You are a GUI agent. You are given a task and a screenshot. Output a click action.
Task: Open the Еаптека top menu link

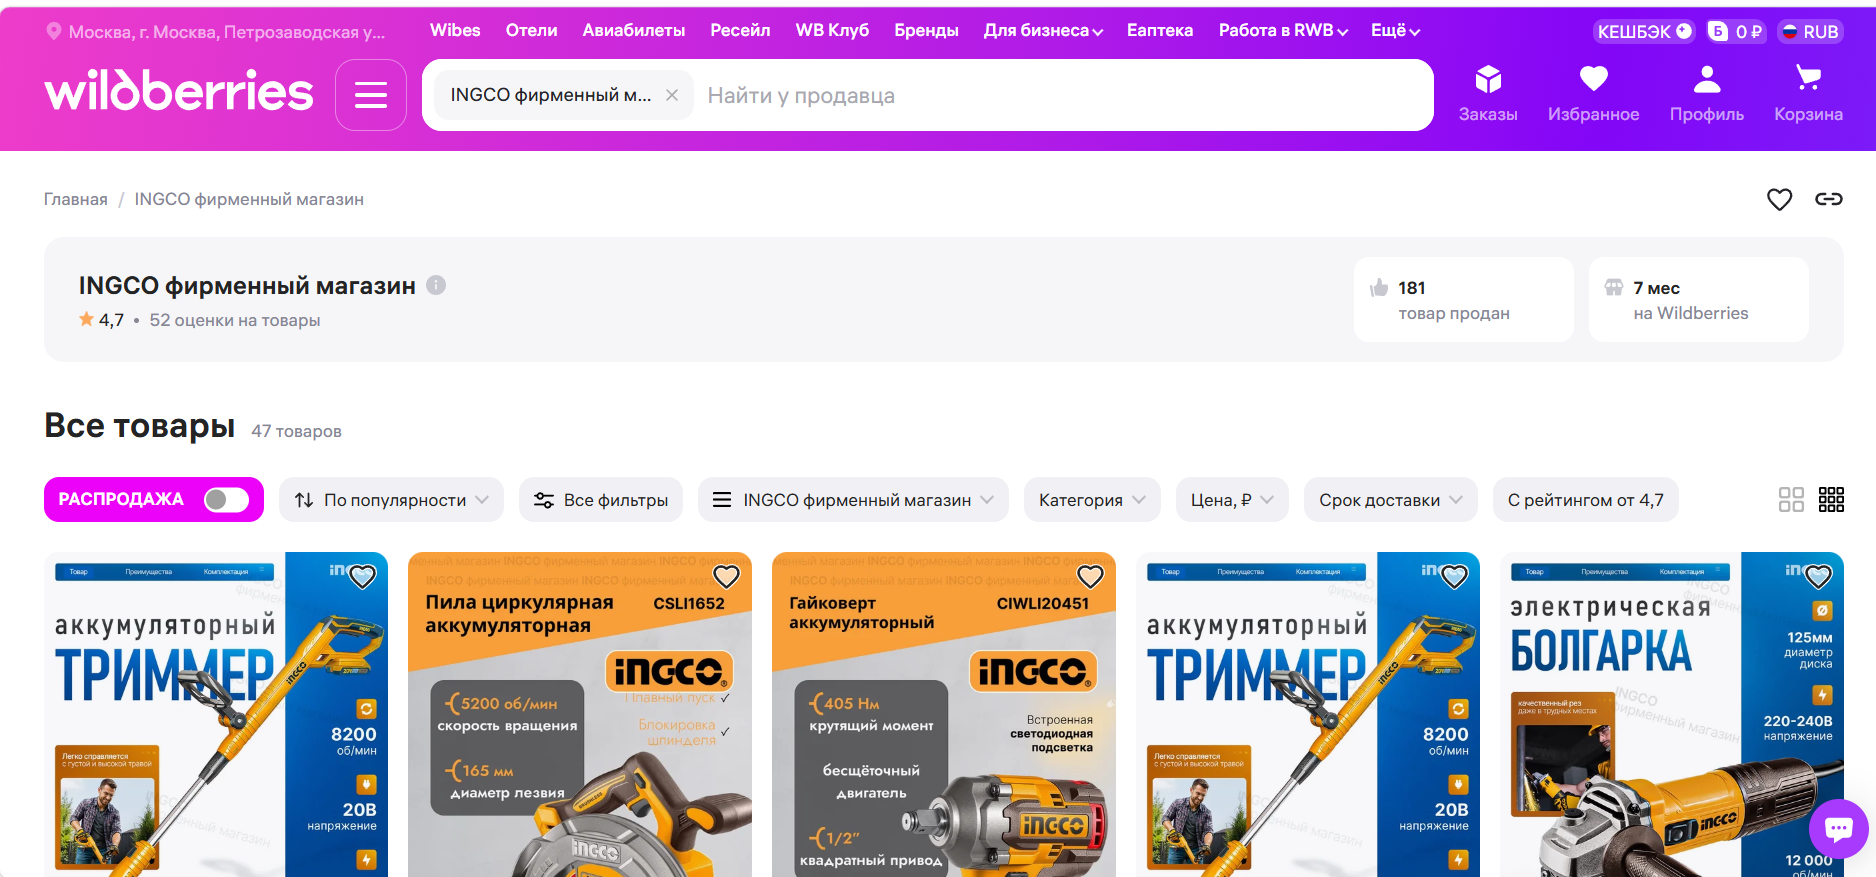1160,30
